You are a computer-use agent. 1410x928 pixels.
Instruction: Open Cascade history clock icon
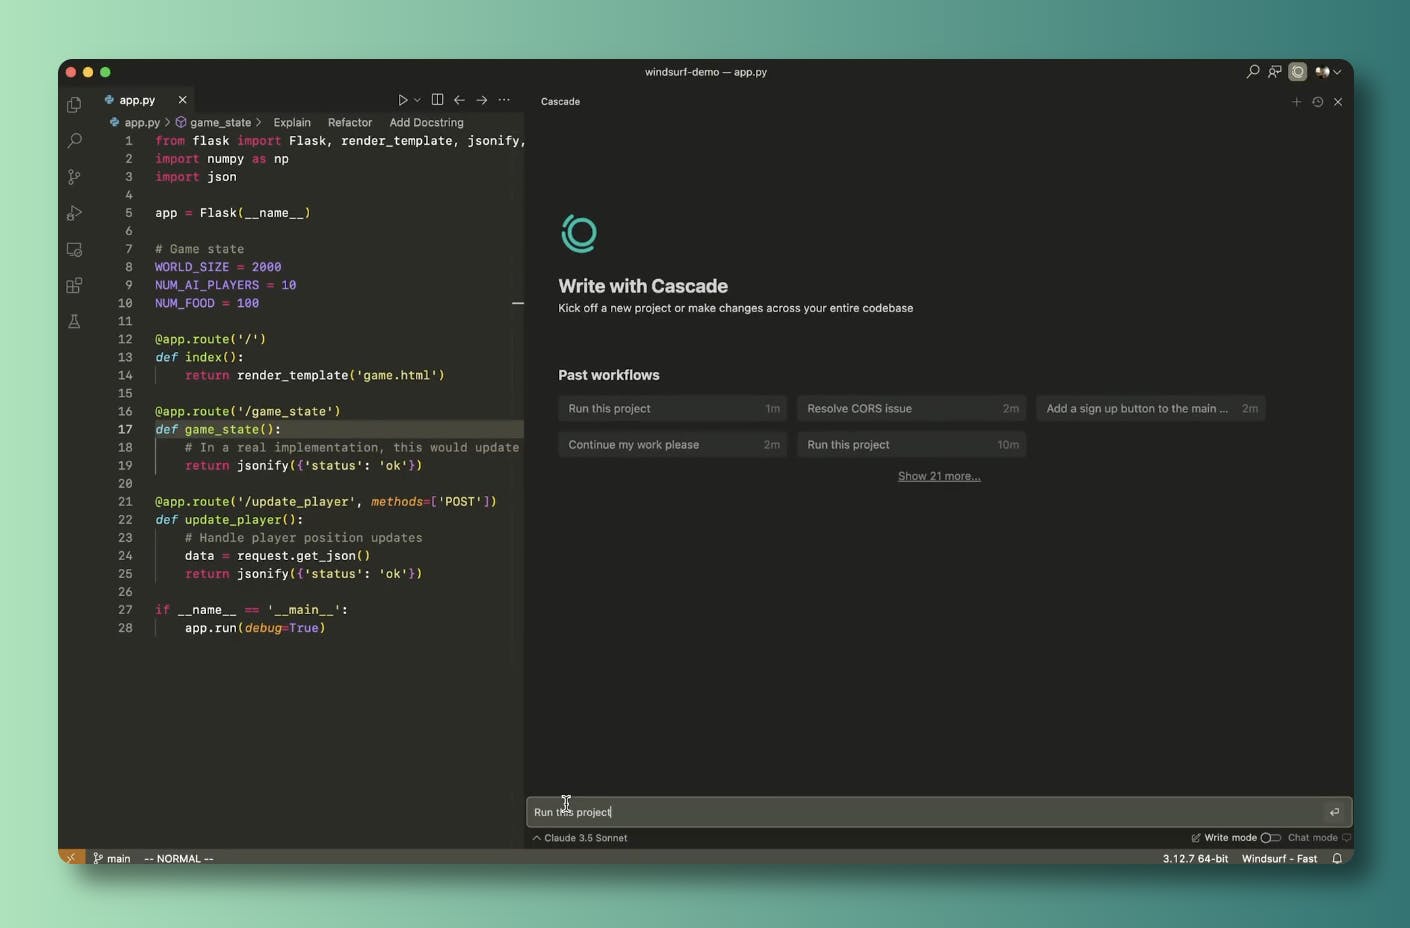[x=1317, y=102]
